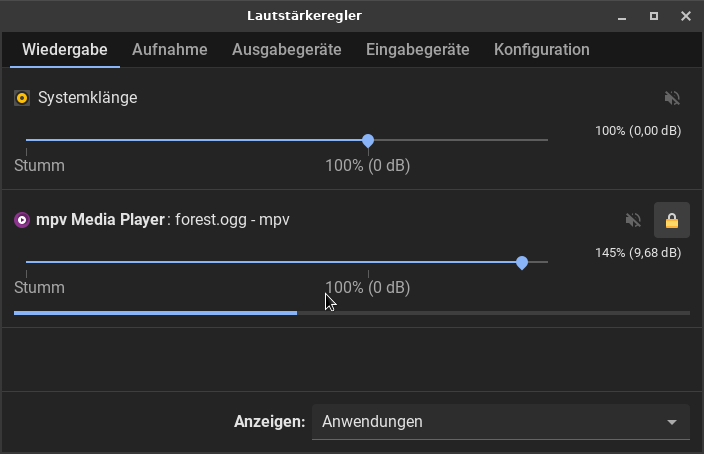The height and width of the screenshot is (454, 704).
Task: Click the Systemklänge speaker icon
Action: [x=22, y=98]
